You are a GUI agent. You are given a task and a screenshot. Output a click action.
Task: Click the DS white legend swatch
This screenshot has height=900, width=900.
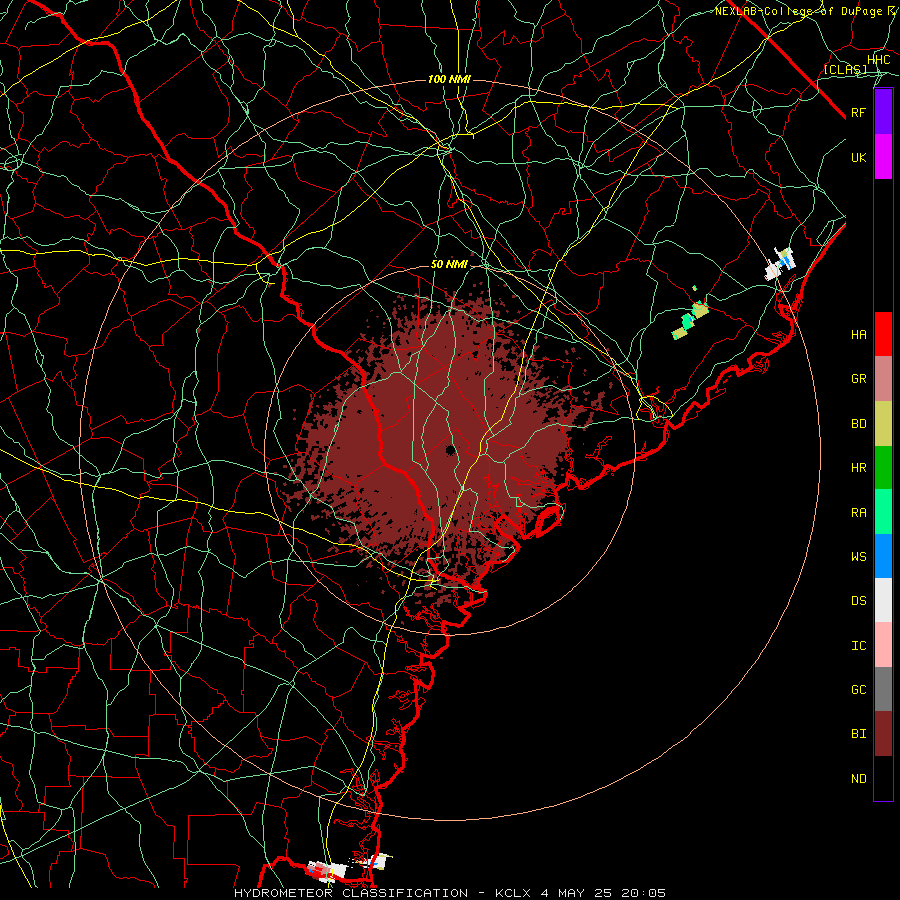(883, 600)
